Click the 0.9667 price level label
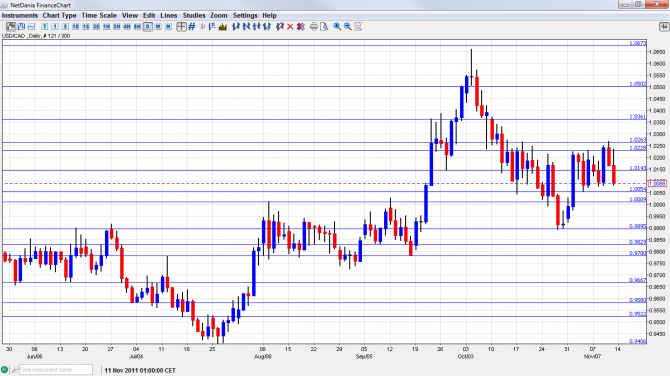Viewport: 670px width, 376px height. tap(638, 280)
